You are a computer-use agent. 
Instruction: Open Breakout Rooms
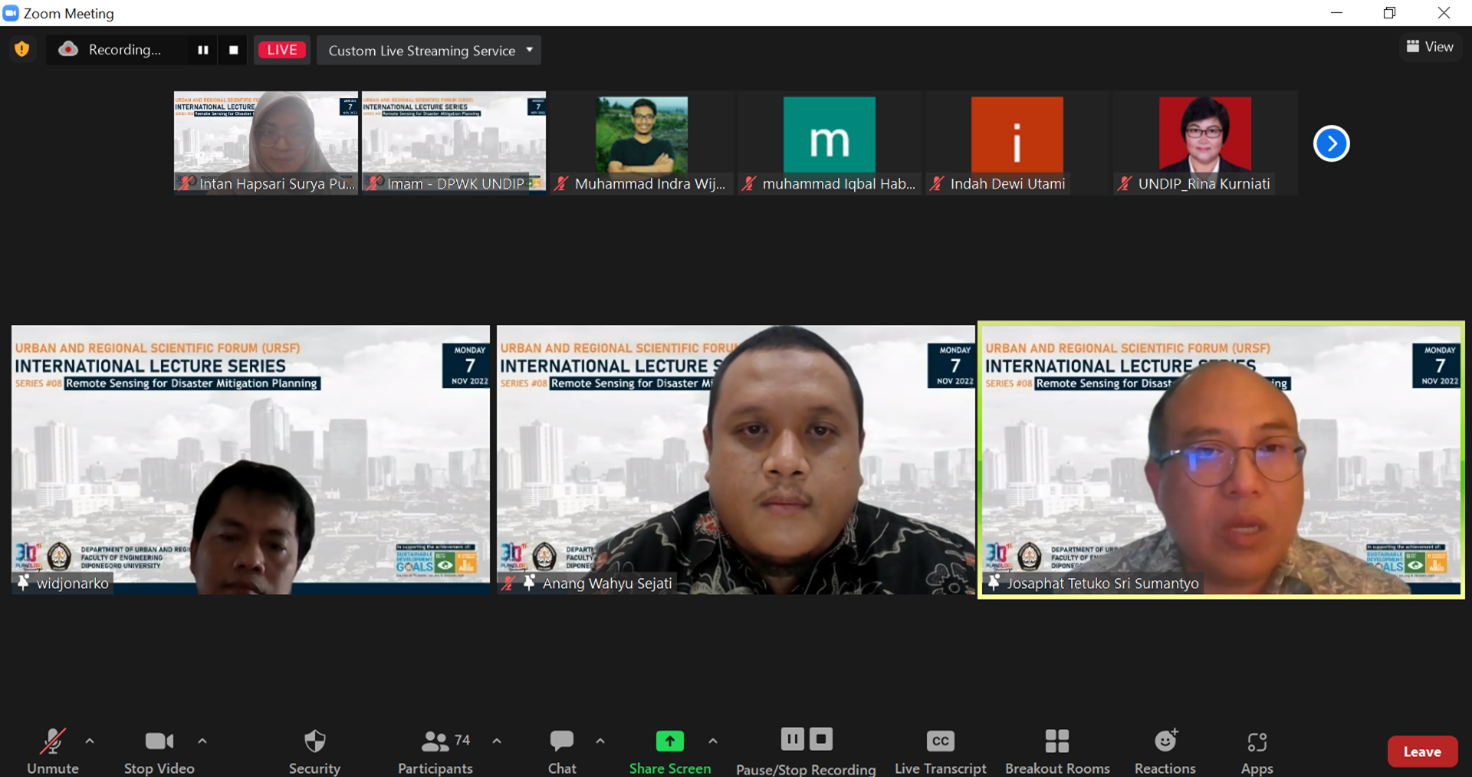[x=1057, y=750]
